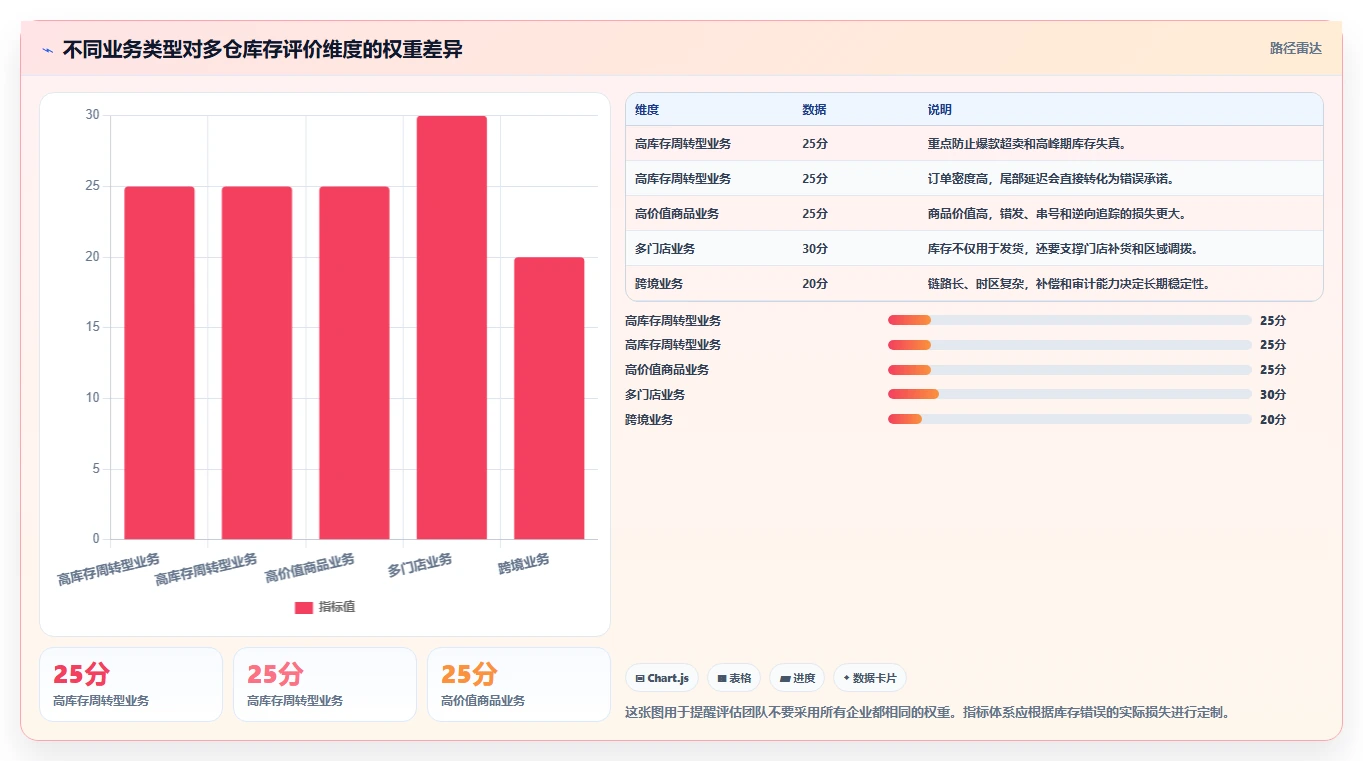Click the 说明 column header

[940, 110]
